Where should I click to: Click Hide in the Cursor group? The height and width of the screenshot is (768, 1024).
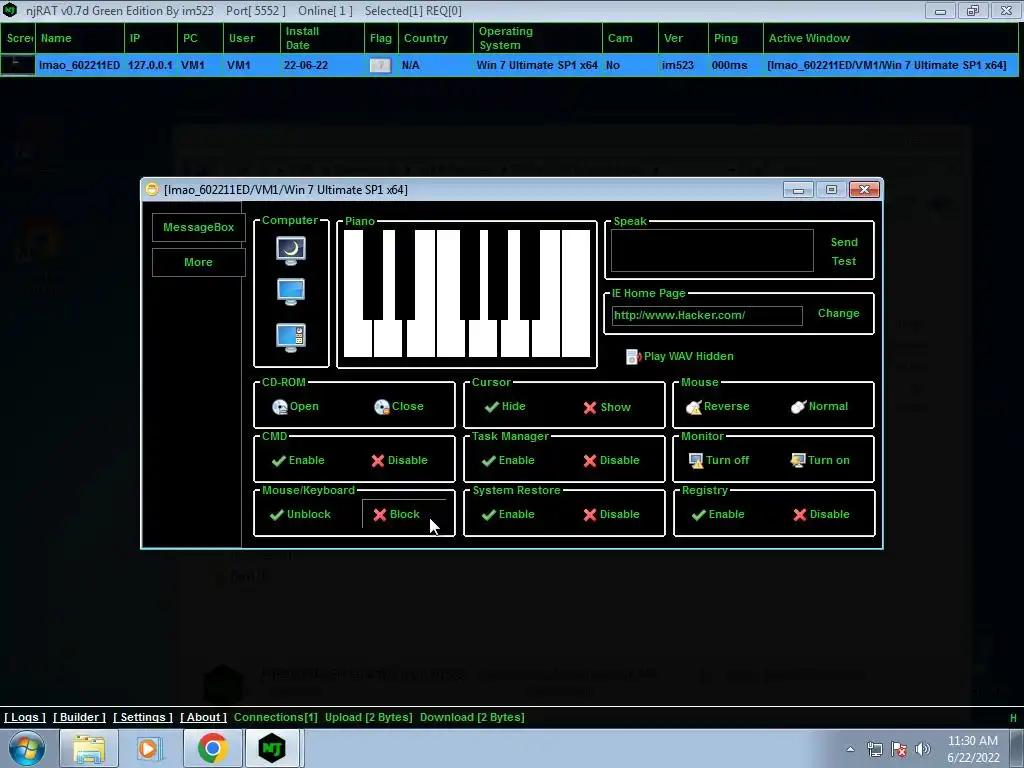point(505,406)
